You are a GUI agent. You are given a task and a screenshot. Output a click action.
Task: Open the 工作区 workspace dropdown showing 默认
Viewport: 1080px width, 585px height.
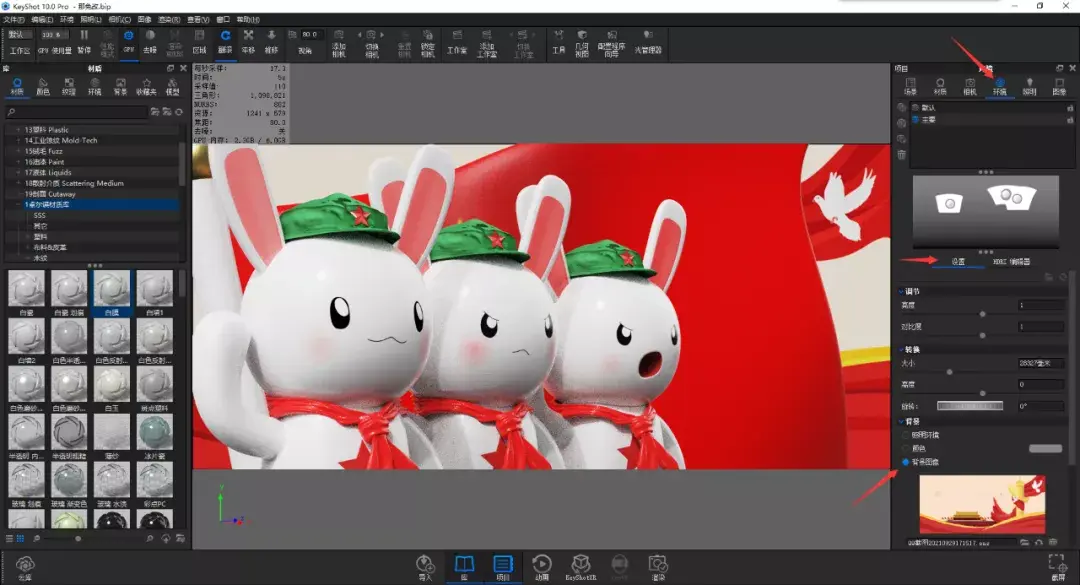pos(19,34)
